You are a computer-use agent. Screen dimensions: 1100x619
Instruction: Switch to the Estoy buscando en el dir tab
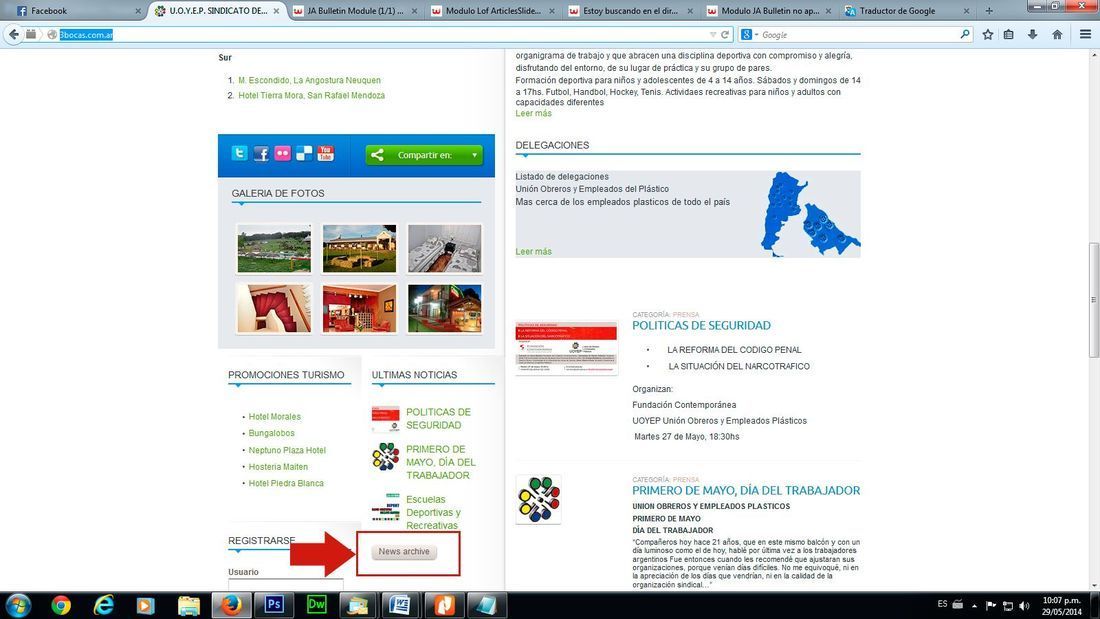coord(631,11)
